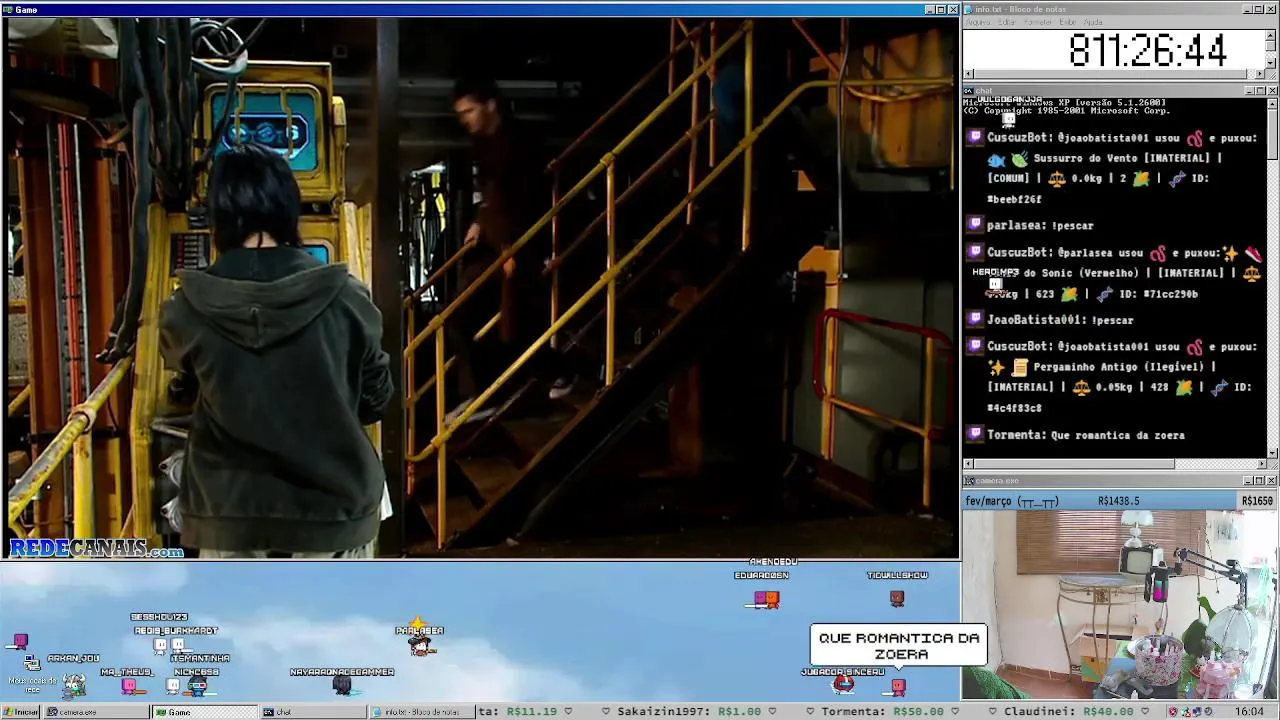1280x720 pixels.
Task: Click the JUBADOR_SINCERU avatar
Action: (844, 684)
